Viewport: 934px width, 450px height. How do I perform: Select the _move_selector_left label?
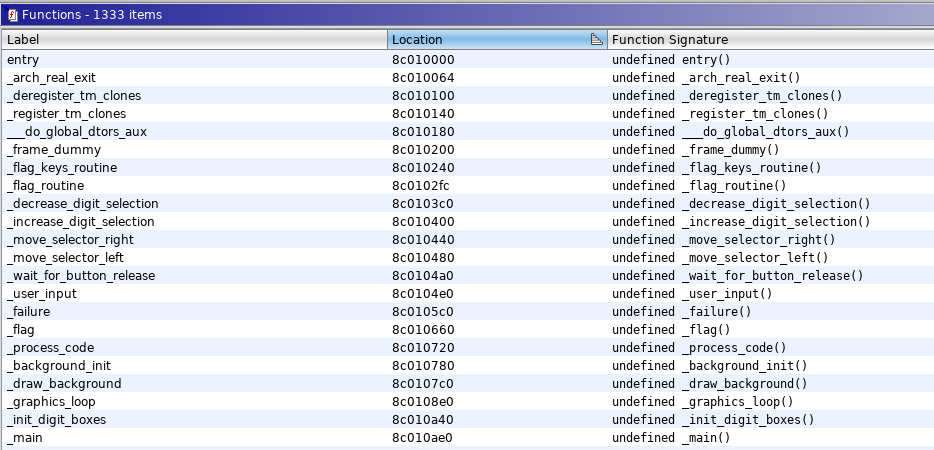click(66, 257)
